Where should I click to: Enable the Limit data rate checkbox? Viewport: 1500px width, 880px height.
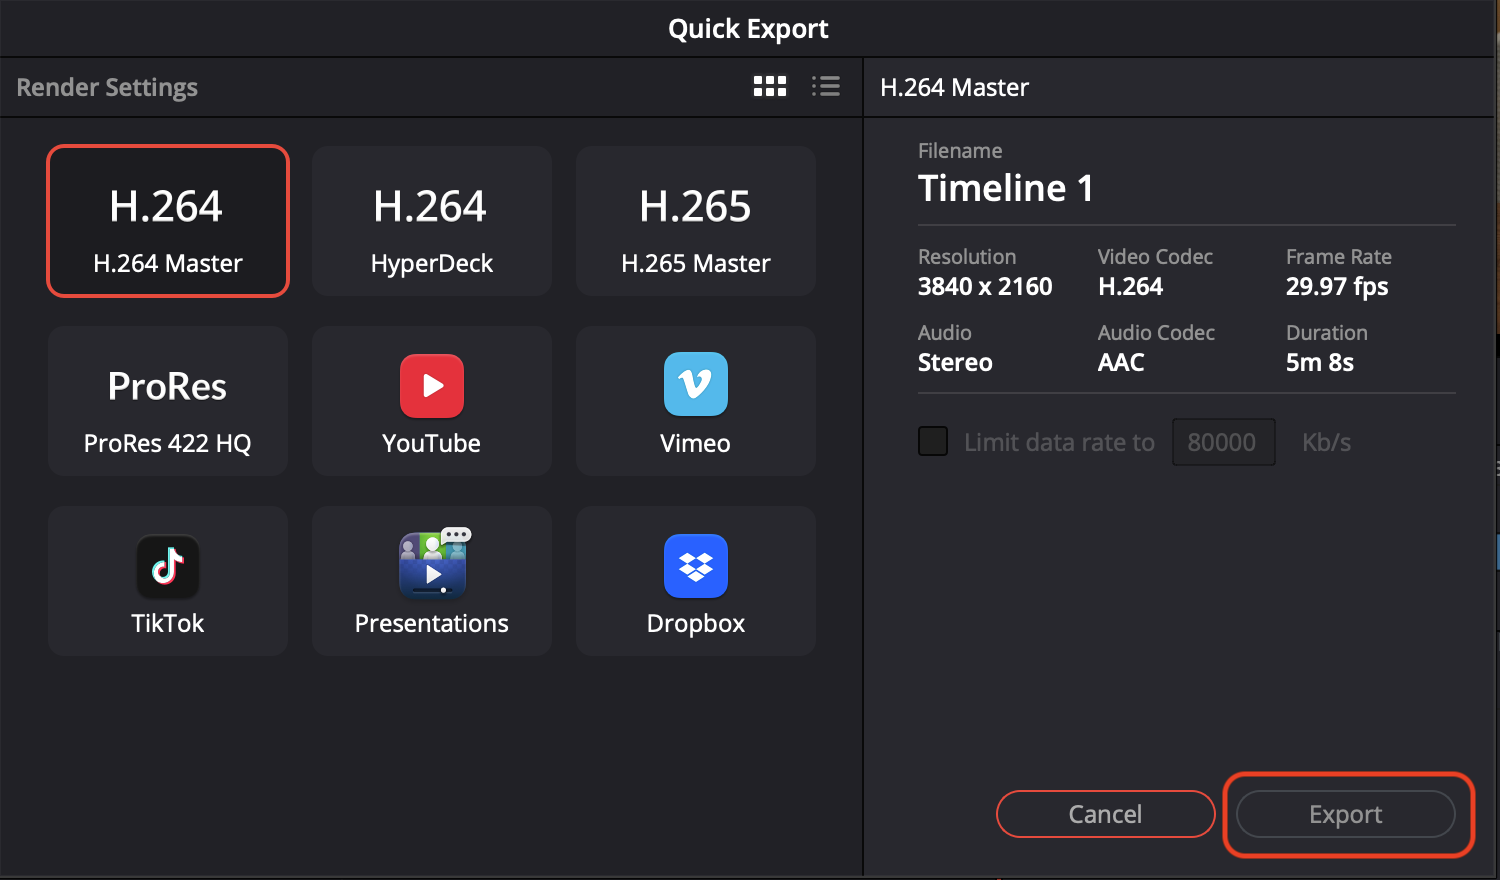pos(933,442)
